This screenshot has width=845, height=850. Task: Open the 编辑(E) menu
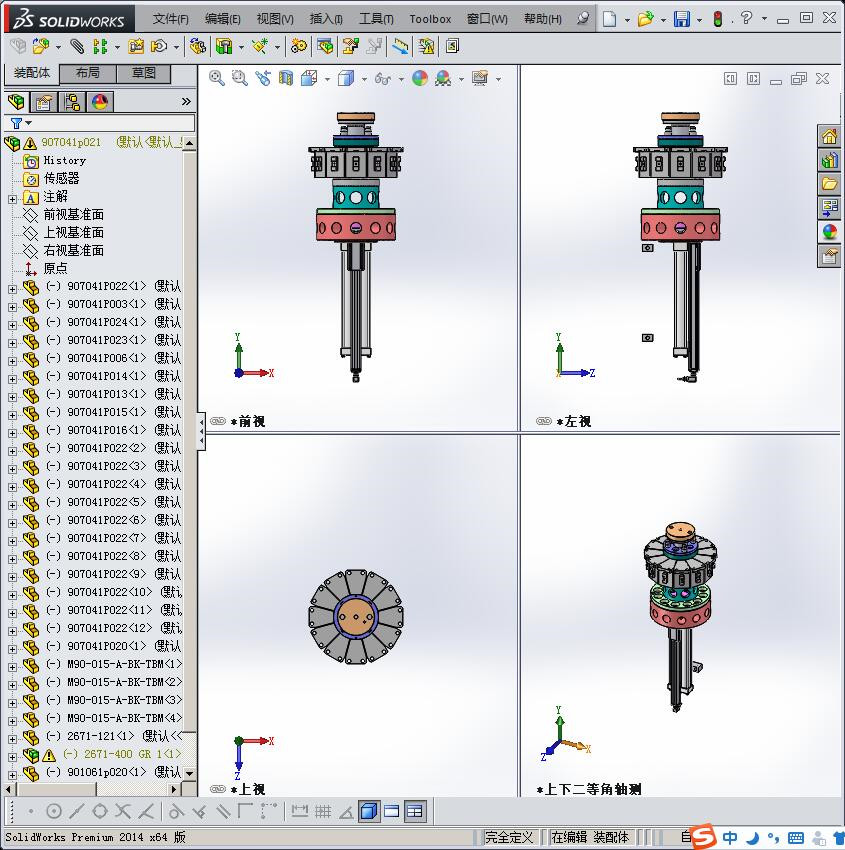click(x=222, y=19)
